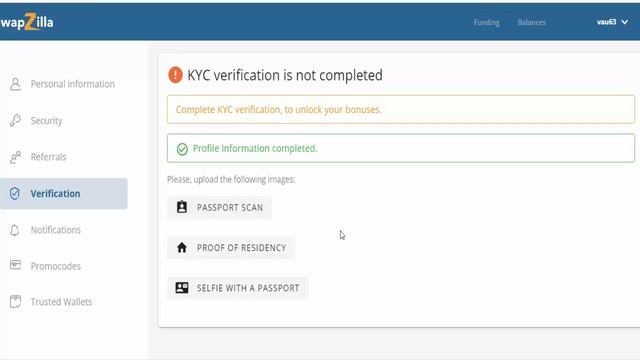
Task: Click the SwapZilla logo
Action: (27, 22)
